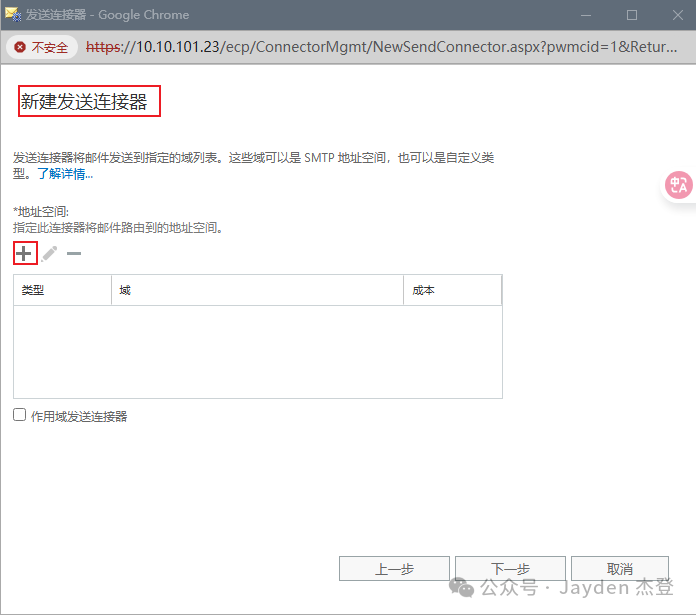Minimize the 发送连接器 window
Screen dimensions: 696x615
585,15
